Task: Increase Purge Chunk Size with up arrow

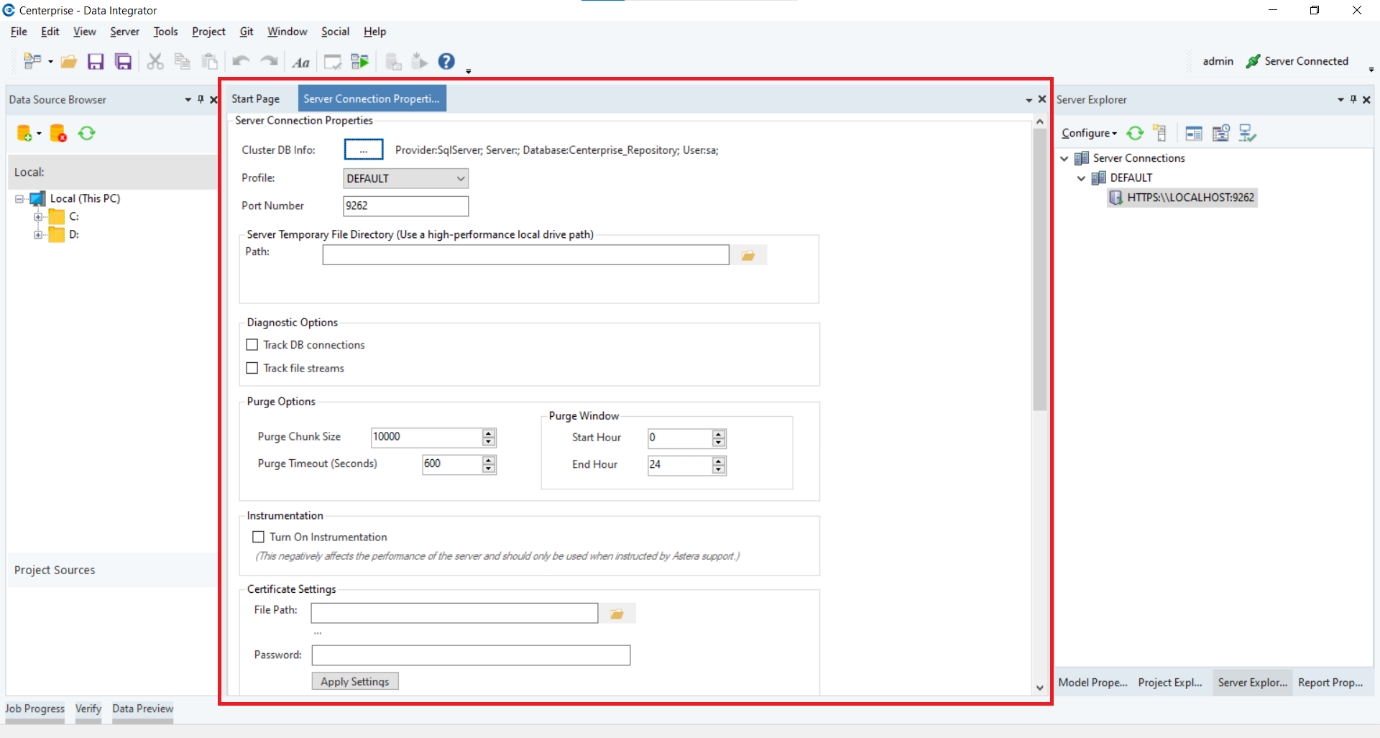Action: [489, 433]
